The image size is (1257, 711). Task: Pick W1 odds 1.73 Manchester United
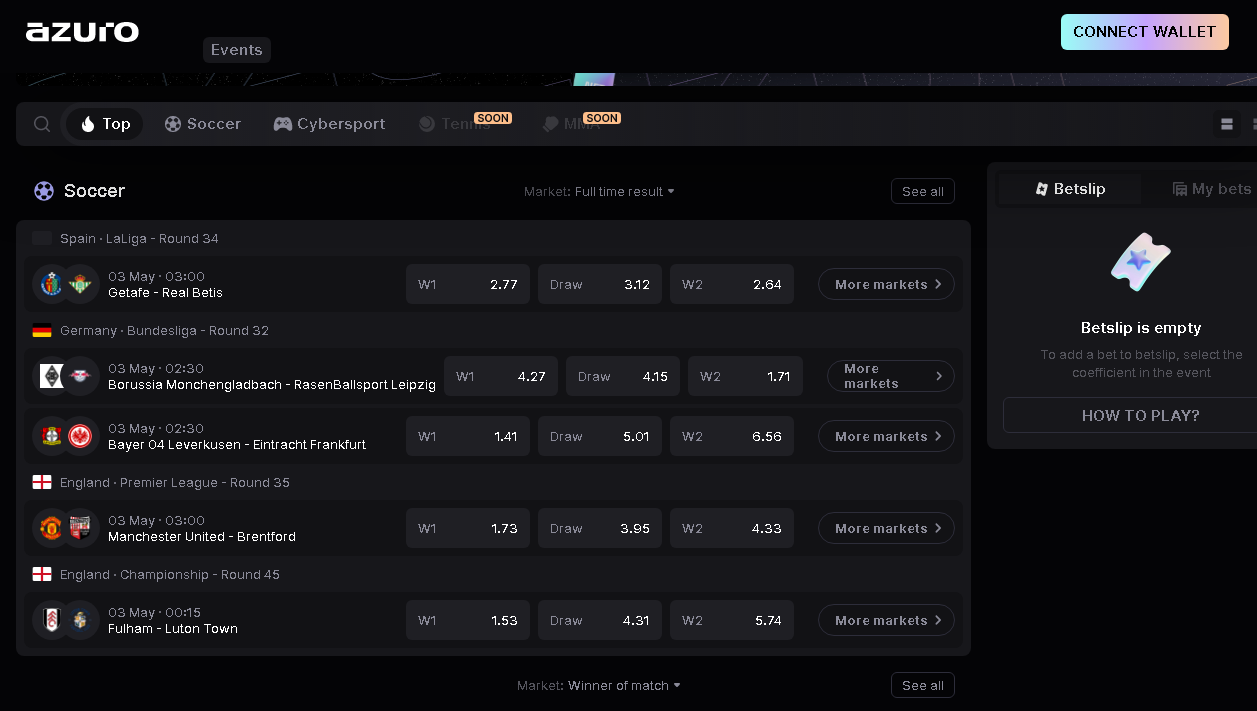468,528
